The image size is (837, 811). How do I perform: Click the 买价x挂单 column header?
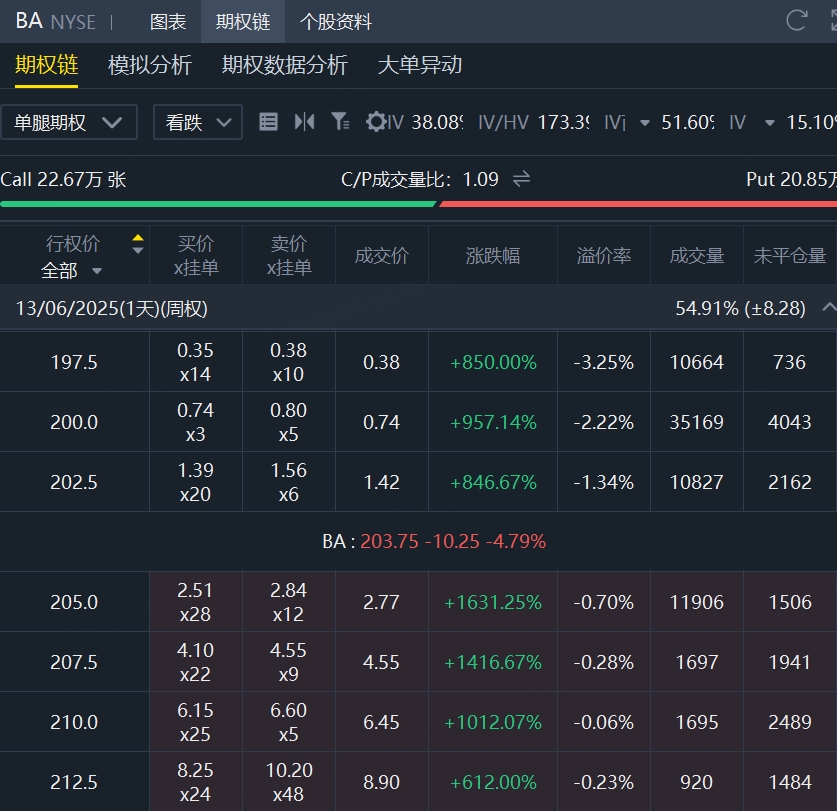tap(196, 256)
